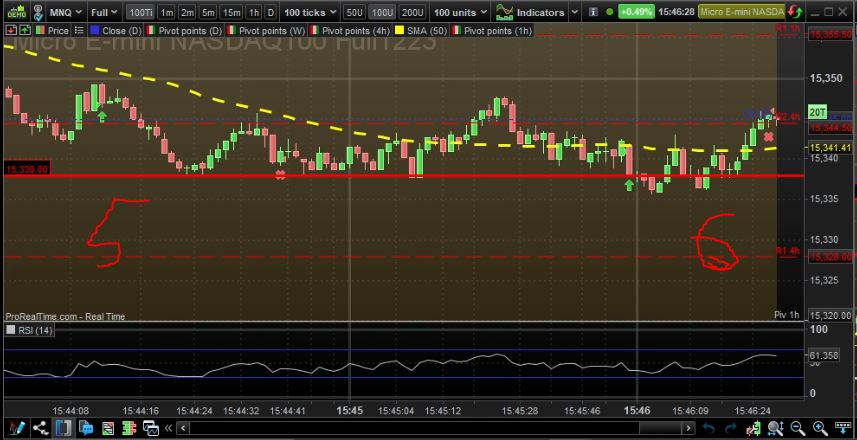Select the drawing pencil tool icon
This screenshot has height=440, width=857.
16,427
